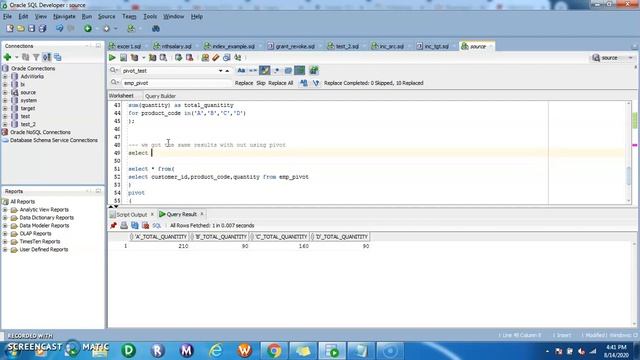Click Find next down arrow in search bar
Screen dimensions: 640x360
point(221,71)
